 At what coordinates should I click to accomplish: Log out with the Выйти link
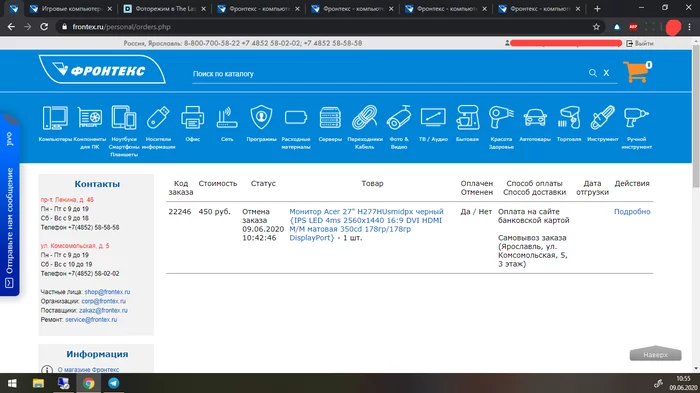pos(640,43)
